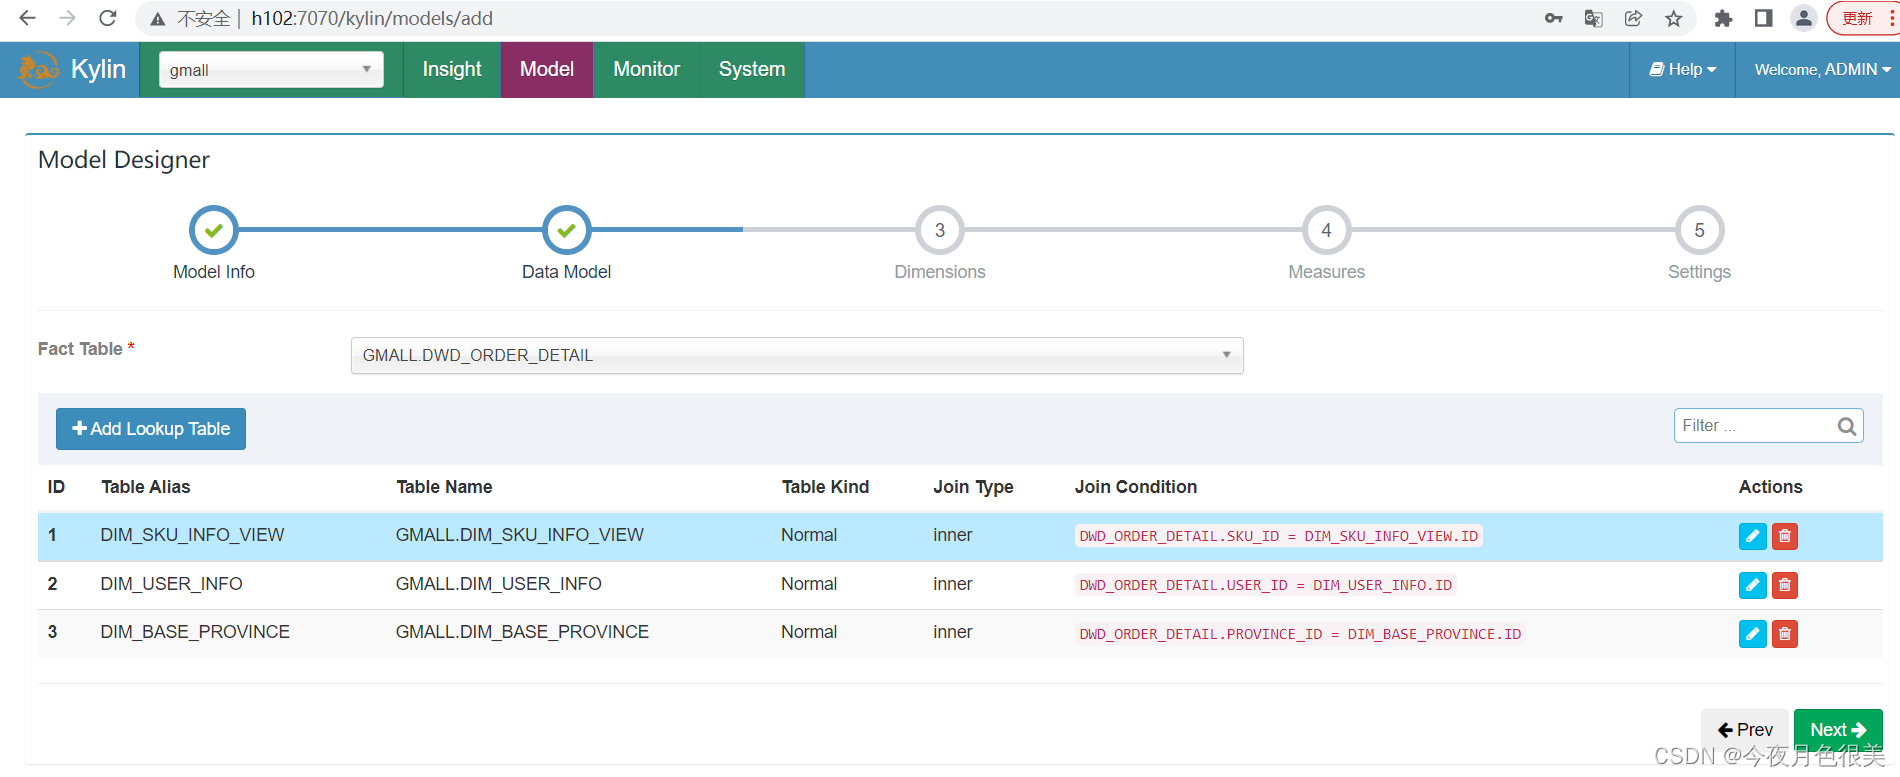This screenshot has width=1900, height=777.
Task: Click DIM_BASE_PROVINCE alias cell
Action: [x=195, y=632]
